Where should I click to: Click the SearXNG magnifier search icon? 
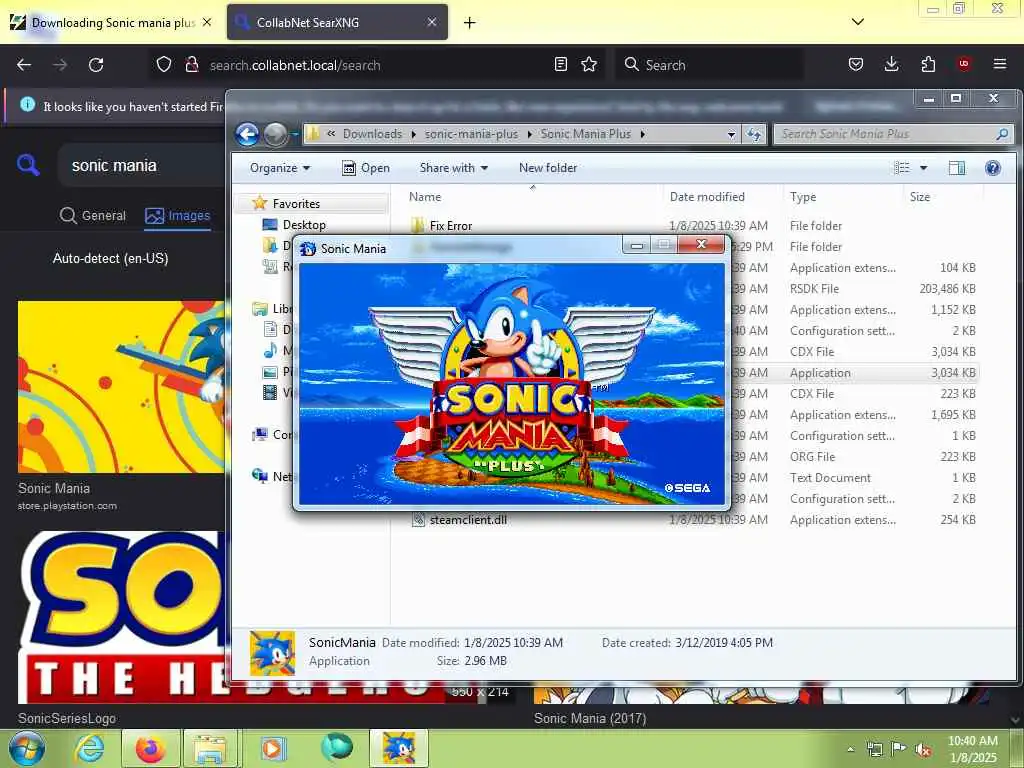(28, 165)
